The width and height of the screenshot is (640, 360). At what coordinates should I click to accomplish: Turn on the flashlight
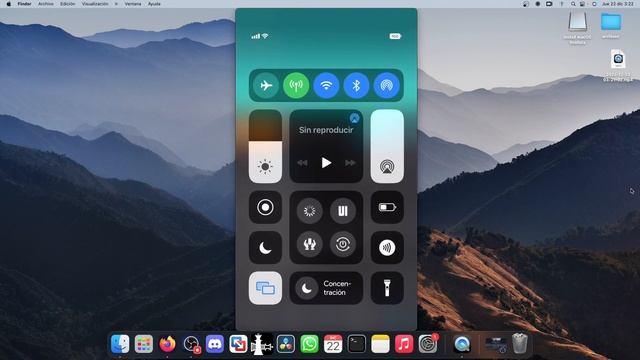pyautogui.click(x=387, y=288)
